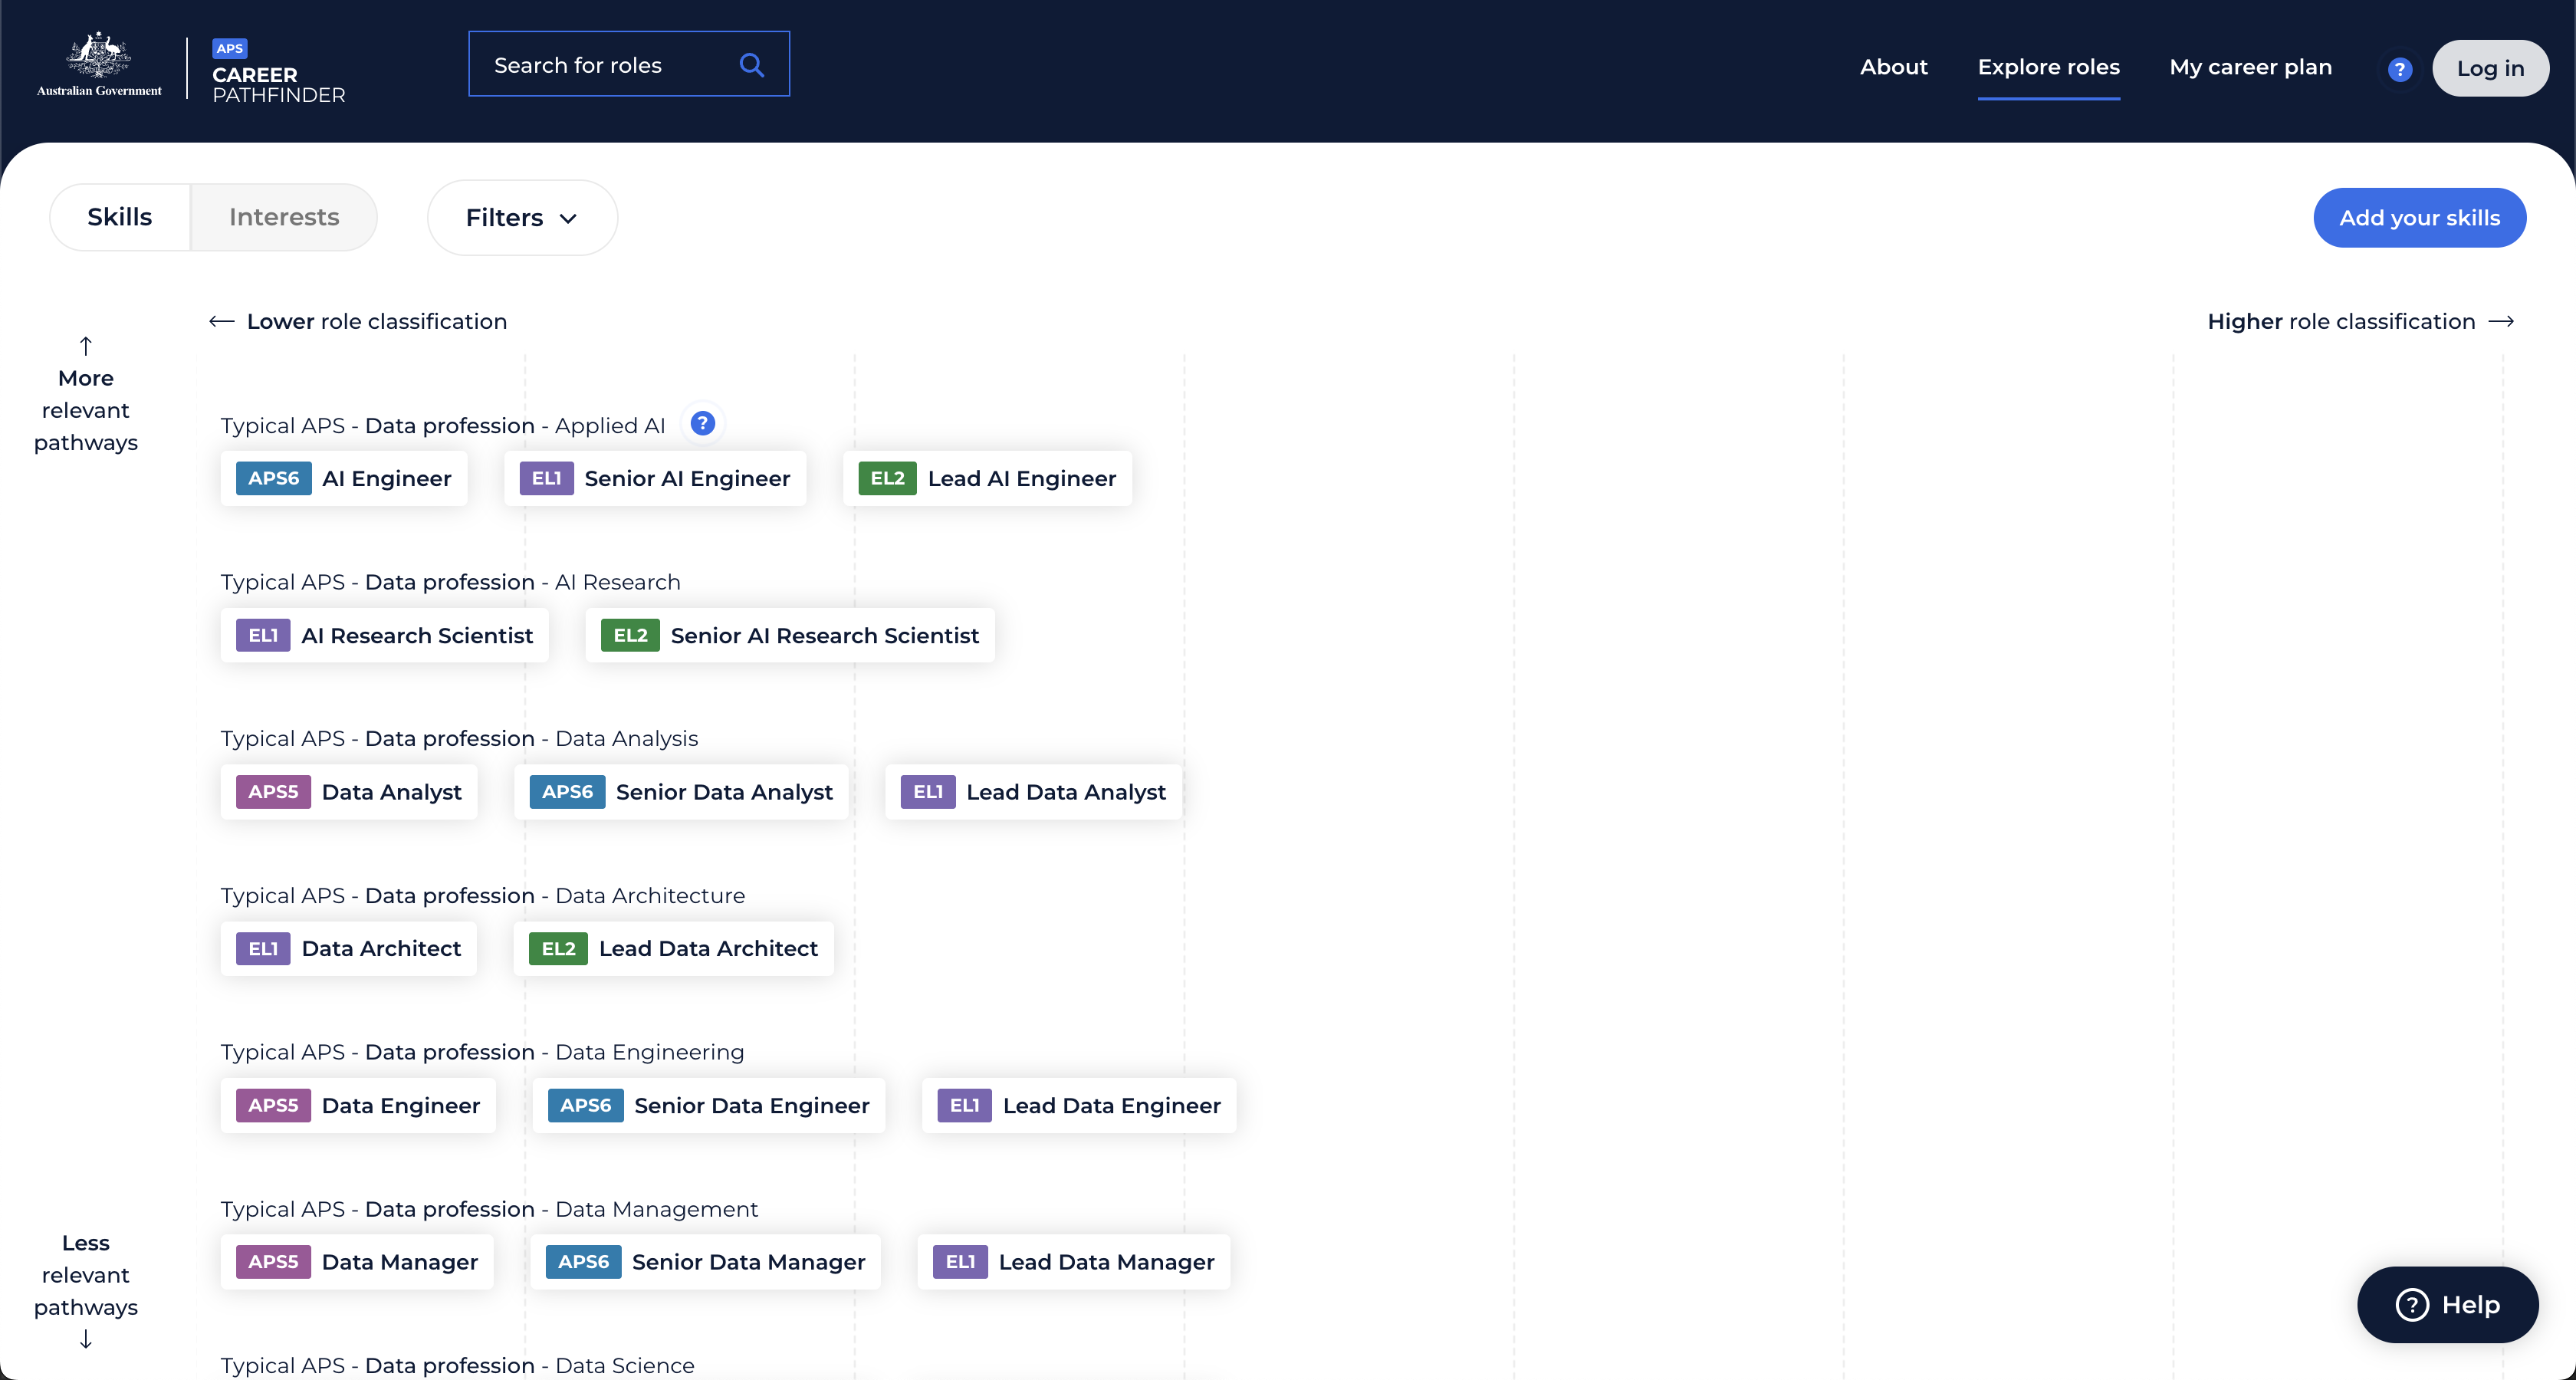Open the floating Help widget
This screenshot has height=1380, width=2576.
(x=2447, y=1304)
